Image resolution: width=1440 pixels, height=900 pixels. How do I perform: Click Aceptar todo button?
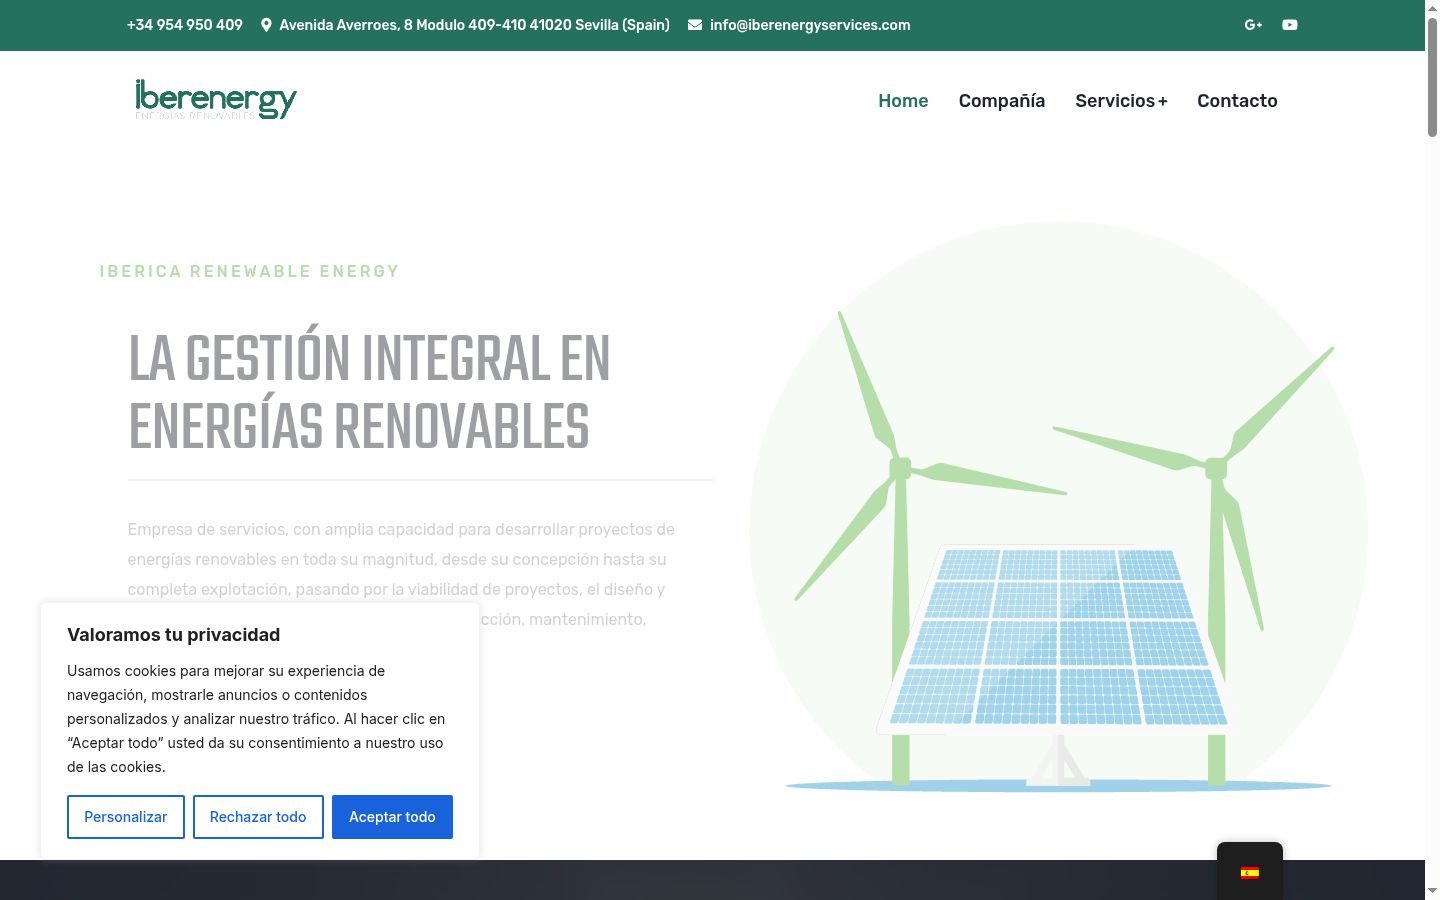tap(392, 817)
